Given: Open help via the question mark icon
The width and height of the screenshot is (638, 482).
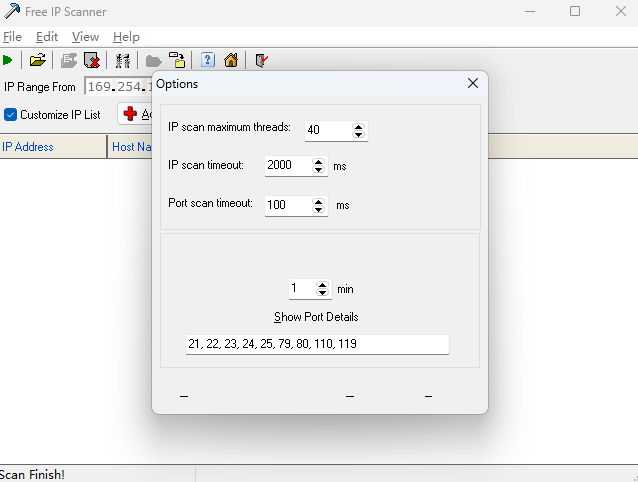Looking at the screenshot, I should tap(208, 61).
